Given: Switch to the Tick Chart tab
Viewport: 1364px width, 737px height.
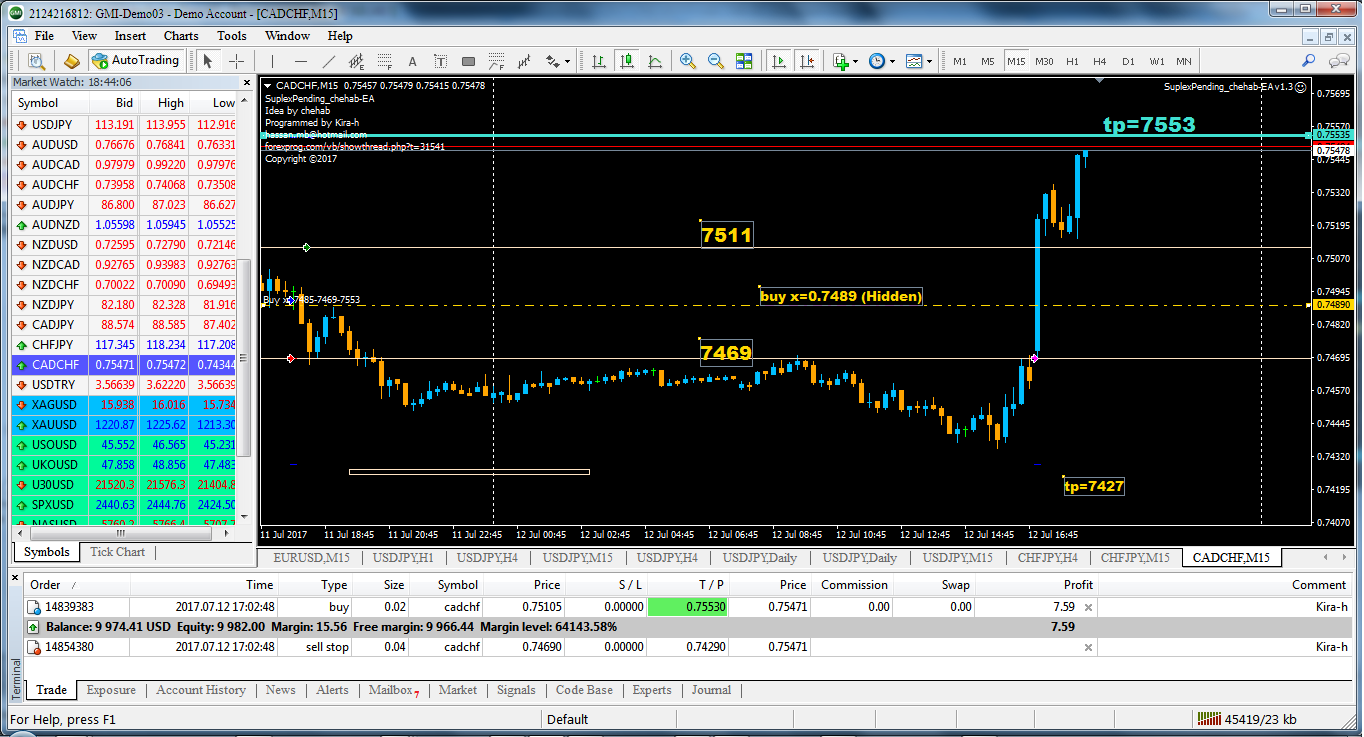Looking at the screenshot, I should coord(117,552).
